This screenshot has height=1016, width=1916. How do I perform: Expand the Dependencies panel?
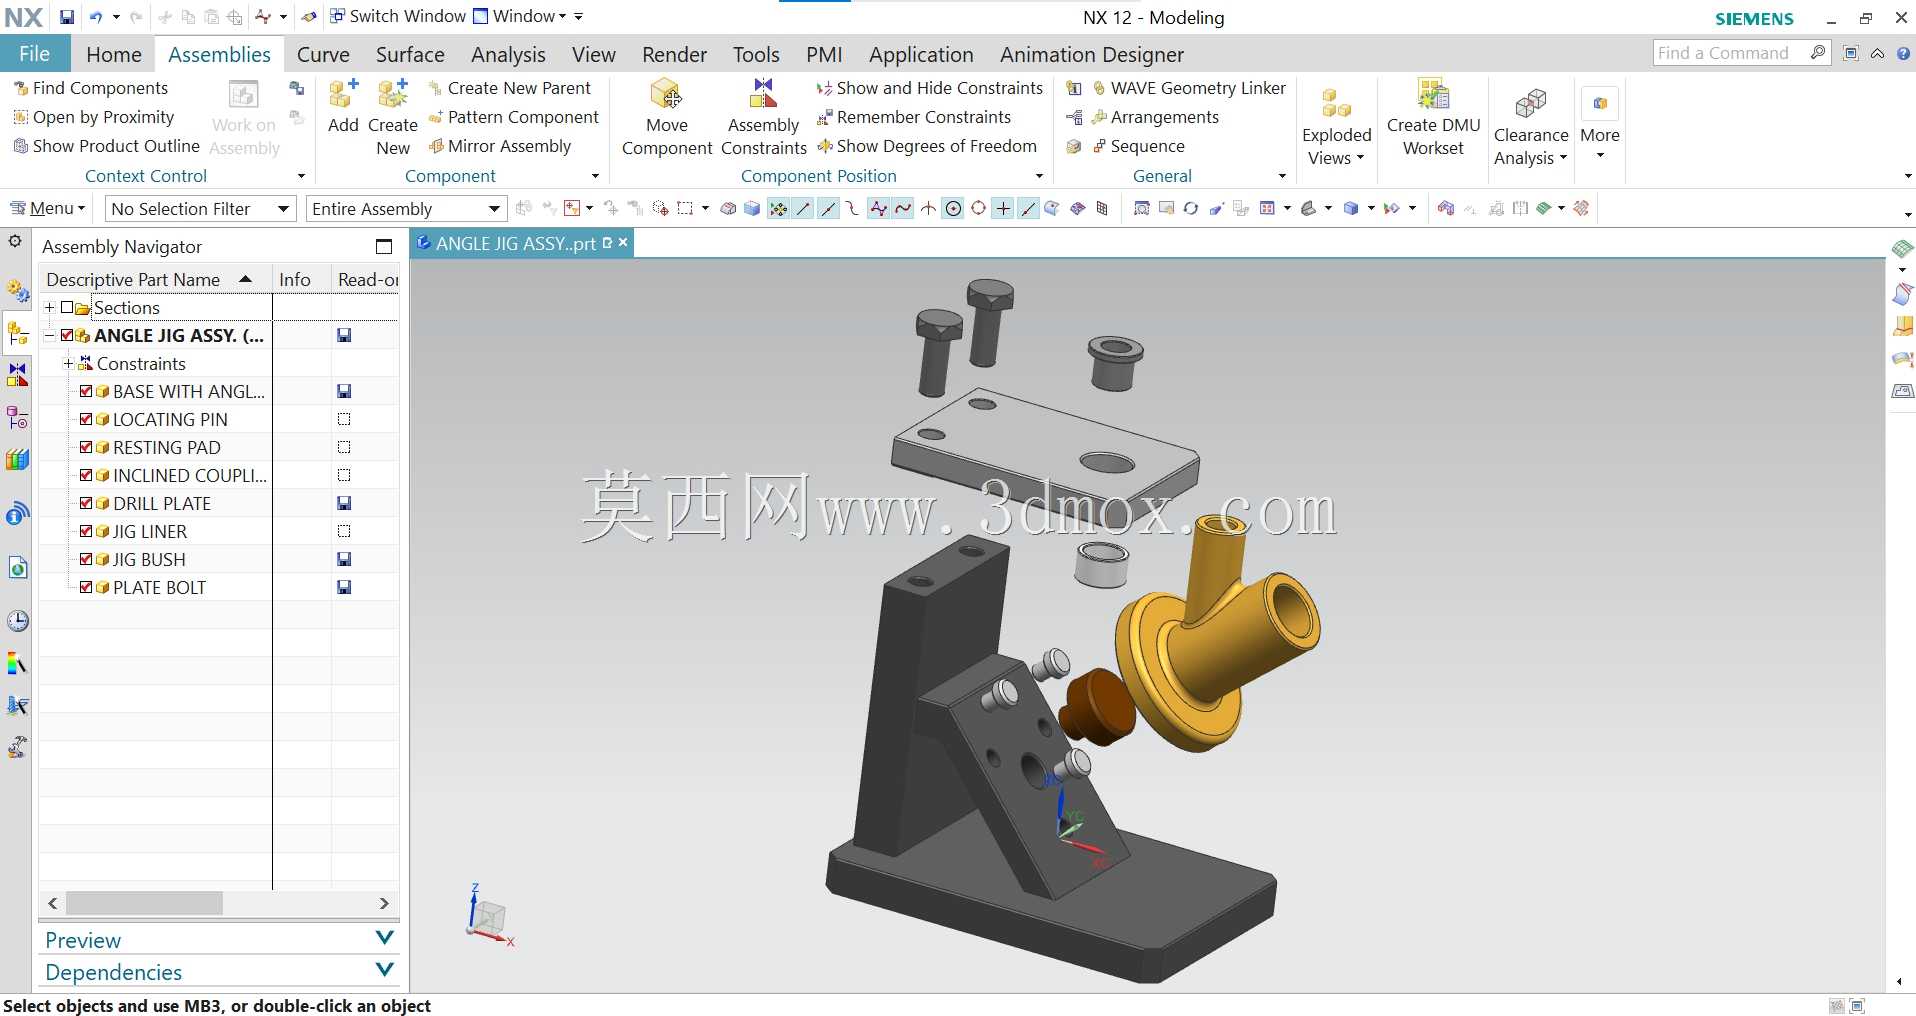coord(384,970)
